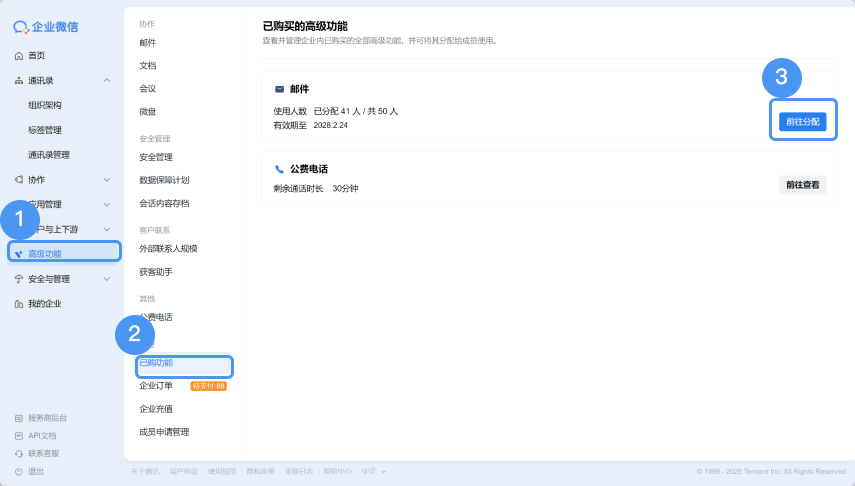Click the API文档 icon
Viewport: 855px width, 486px height.
pos(19,436)
